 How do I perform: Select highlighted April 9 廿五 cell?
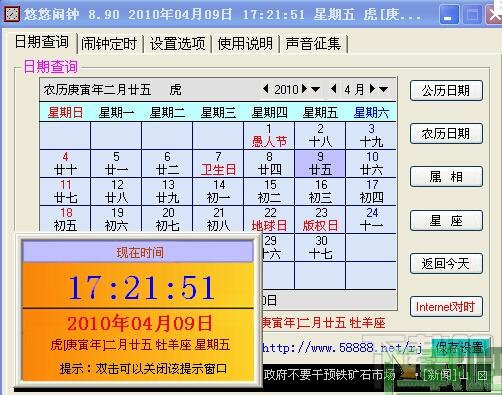(320, 163)
